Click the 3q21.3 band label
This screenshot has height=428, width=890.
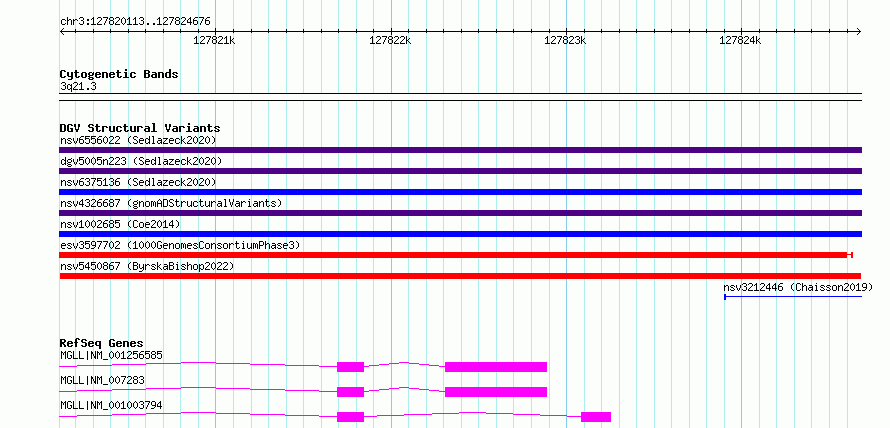click(x=78, y=86)
